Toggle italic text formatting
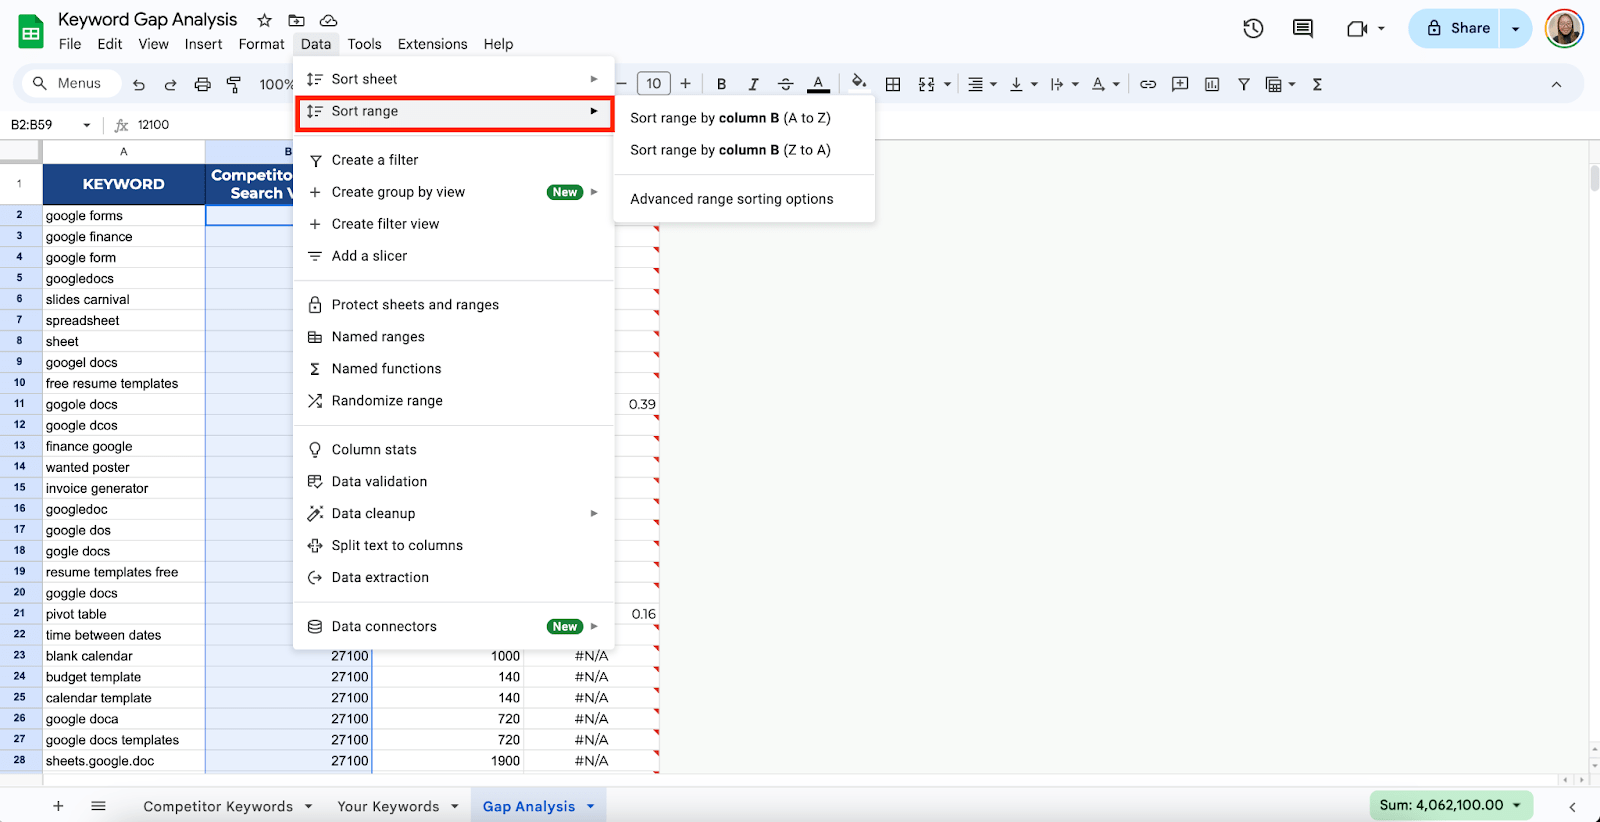The height and width of the screenshot is (822, 1600). tap(753, 85)
